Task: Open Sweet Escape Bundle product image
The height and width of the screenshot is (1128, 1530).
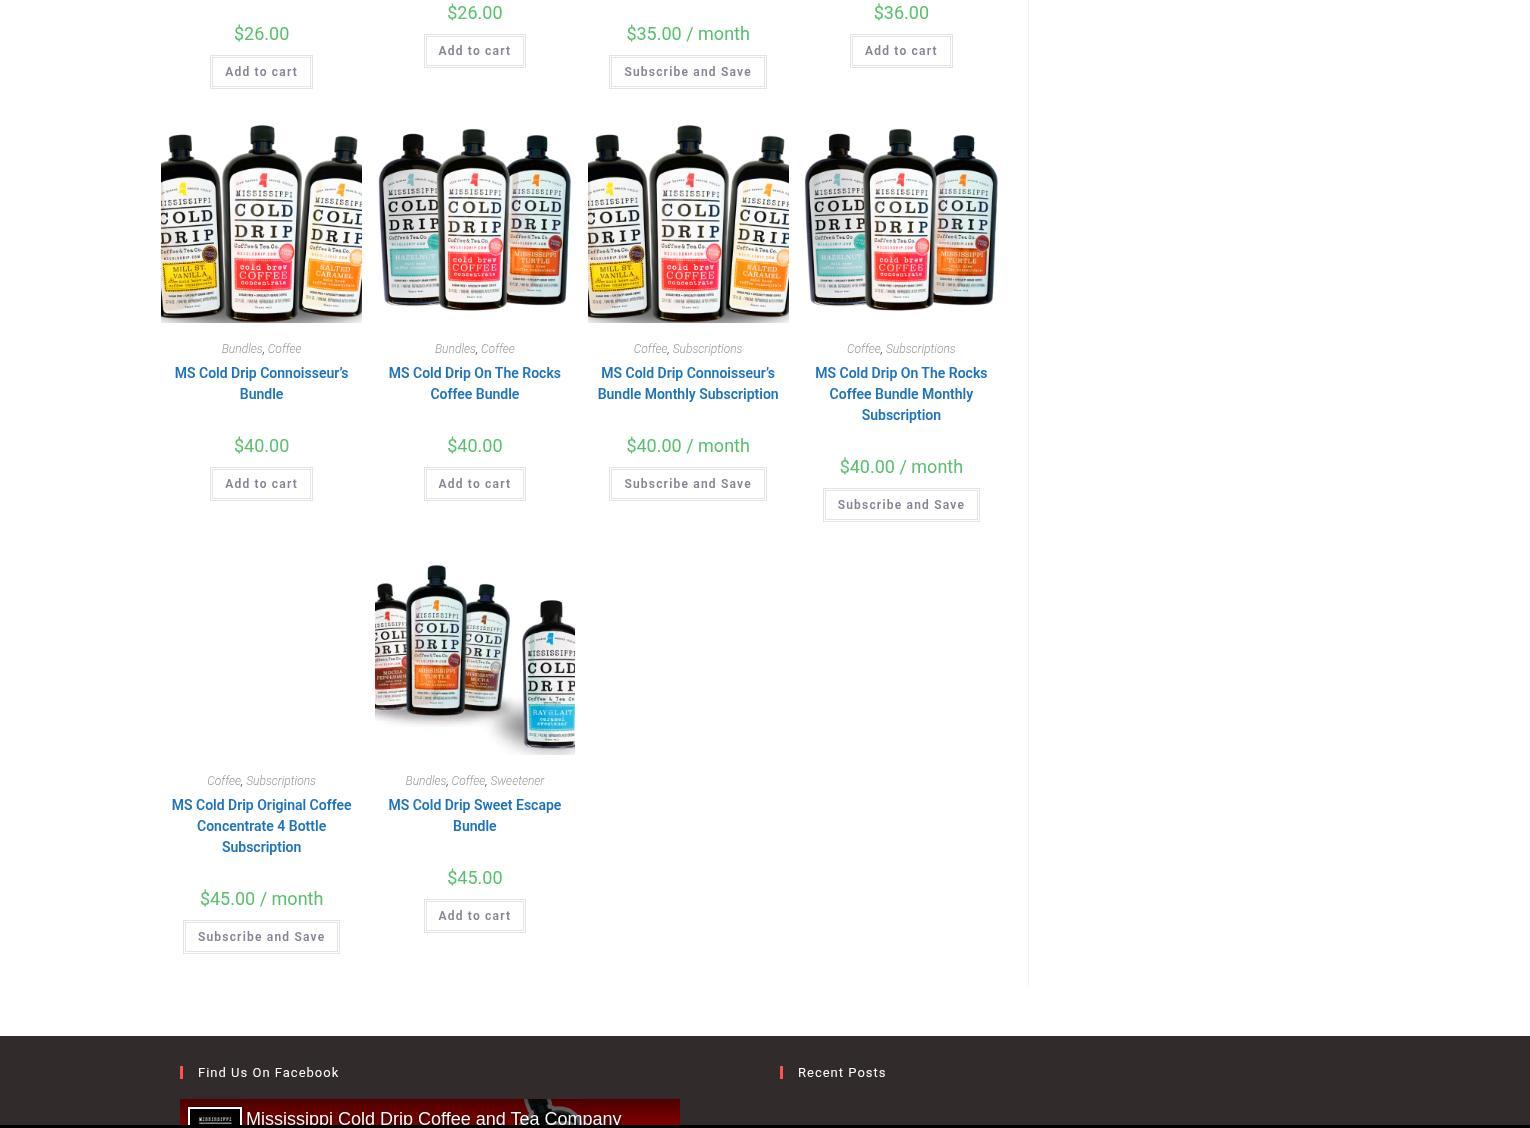Action: (474, 655)
